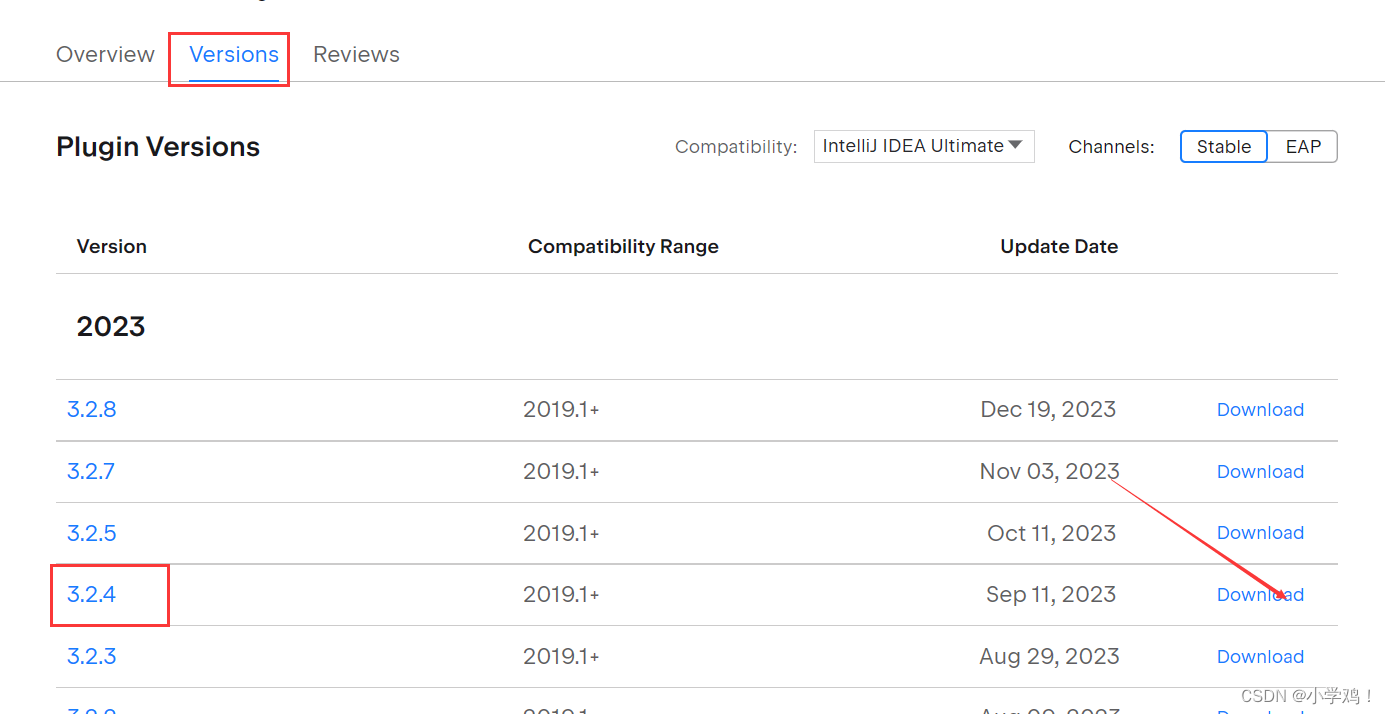Select the Stable channel toggle
The height and width of the screenshot is (714, 1385).
click(1224, 146)
